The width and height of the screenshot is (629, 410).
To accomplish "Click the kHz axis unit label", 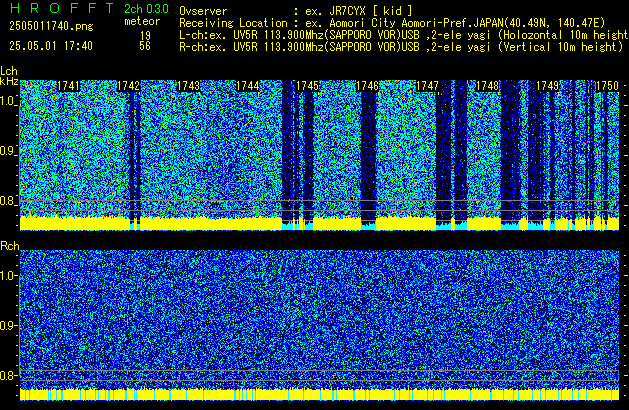I will [9, 81].
